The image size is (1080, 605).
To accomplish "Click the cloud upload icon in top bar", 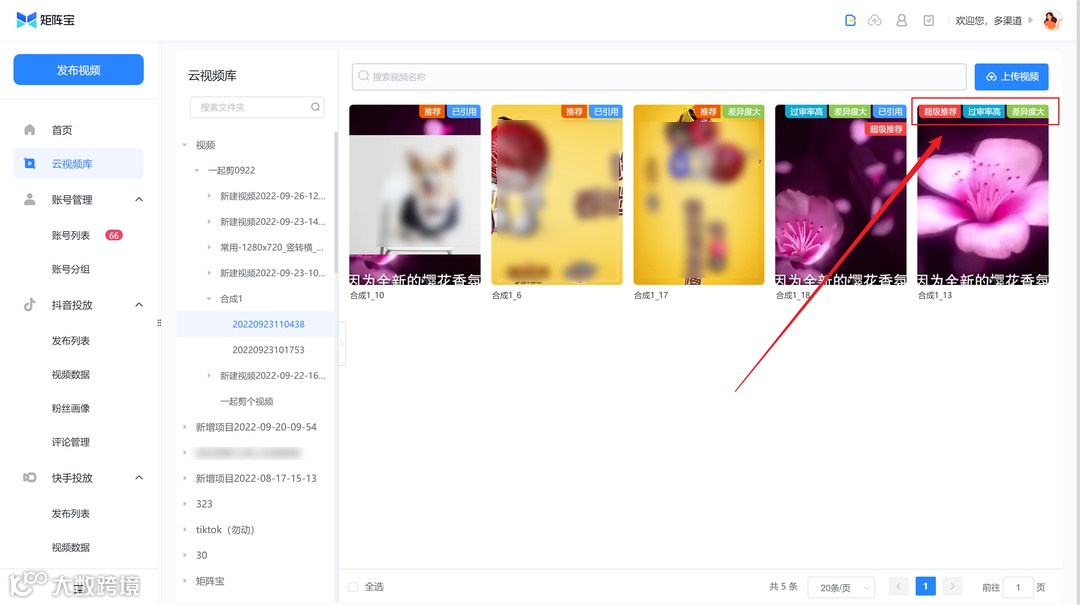I will 876,19.
